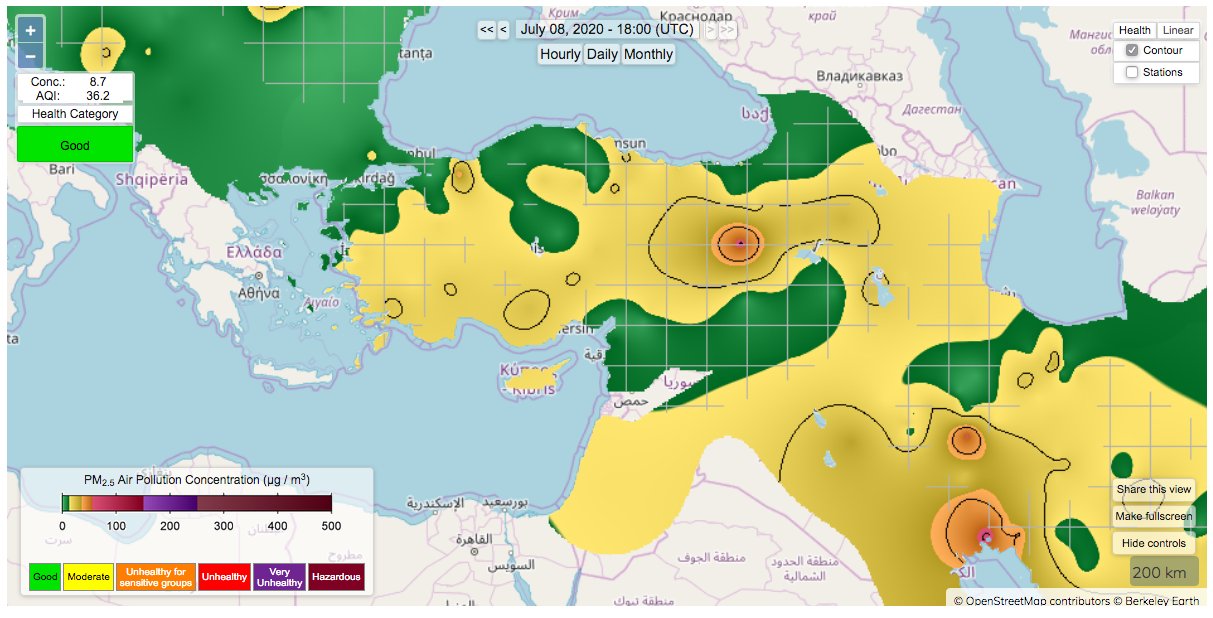Click the Αθήνα city label on map
The width and height of the screenshot is (1213, 618).
tap(258, 294)
